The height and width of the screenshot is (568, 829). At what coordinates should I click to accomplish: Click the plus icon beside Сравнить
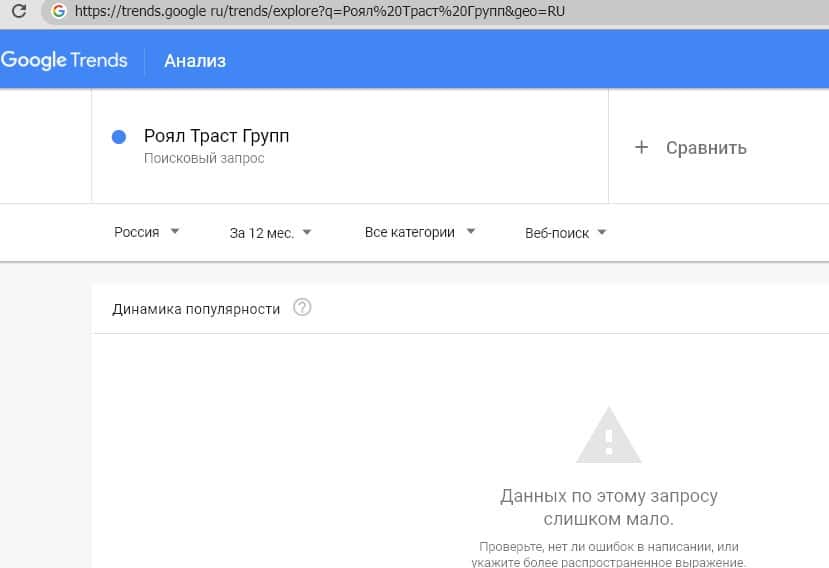642,148
